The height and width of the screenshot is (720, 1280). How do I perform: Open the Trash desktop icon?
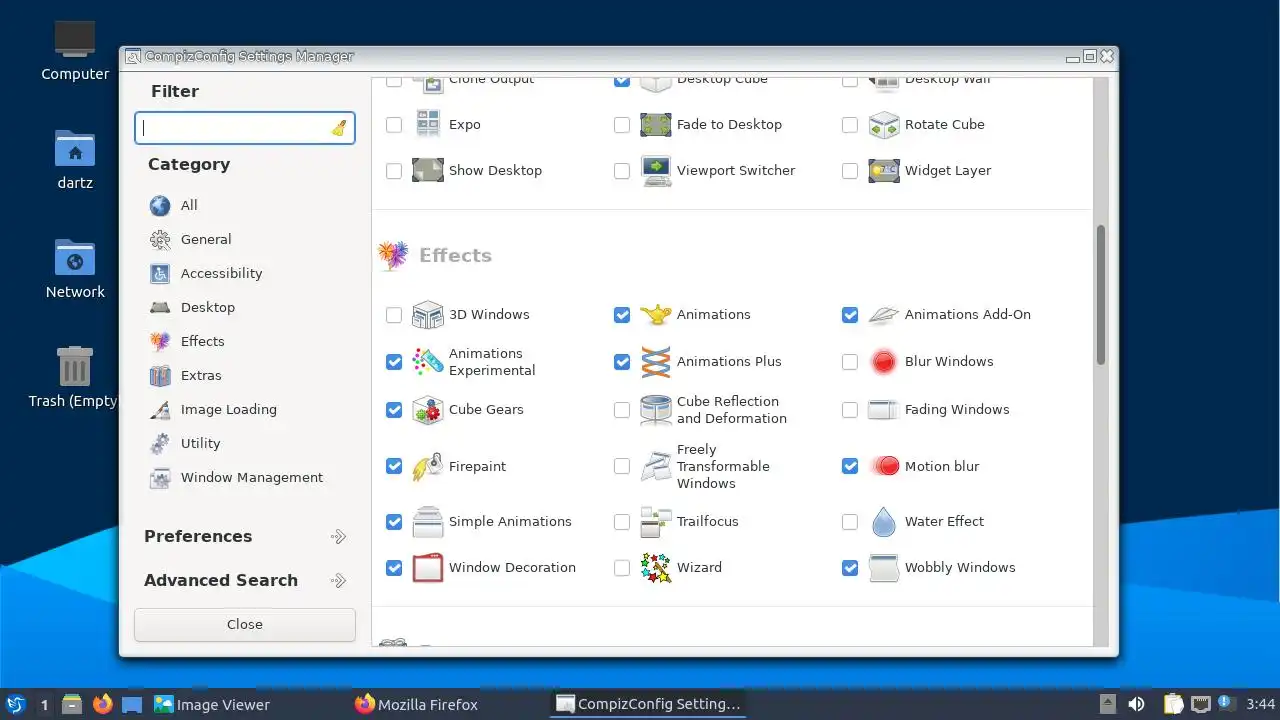(75, 376)
